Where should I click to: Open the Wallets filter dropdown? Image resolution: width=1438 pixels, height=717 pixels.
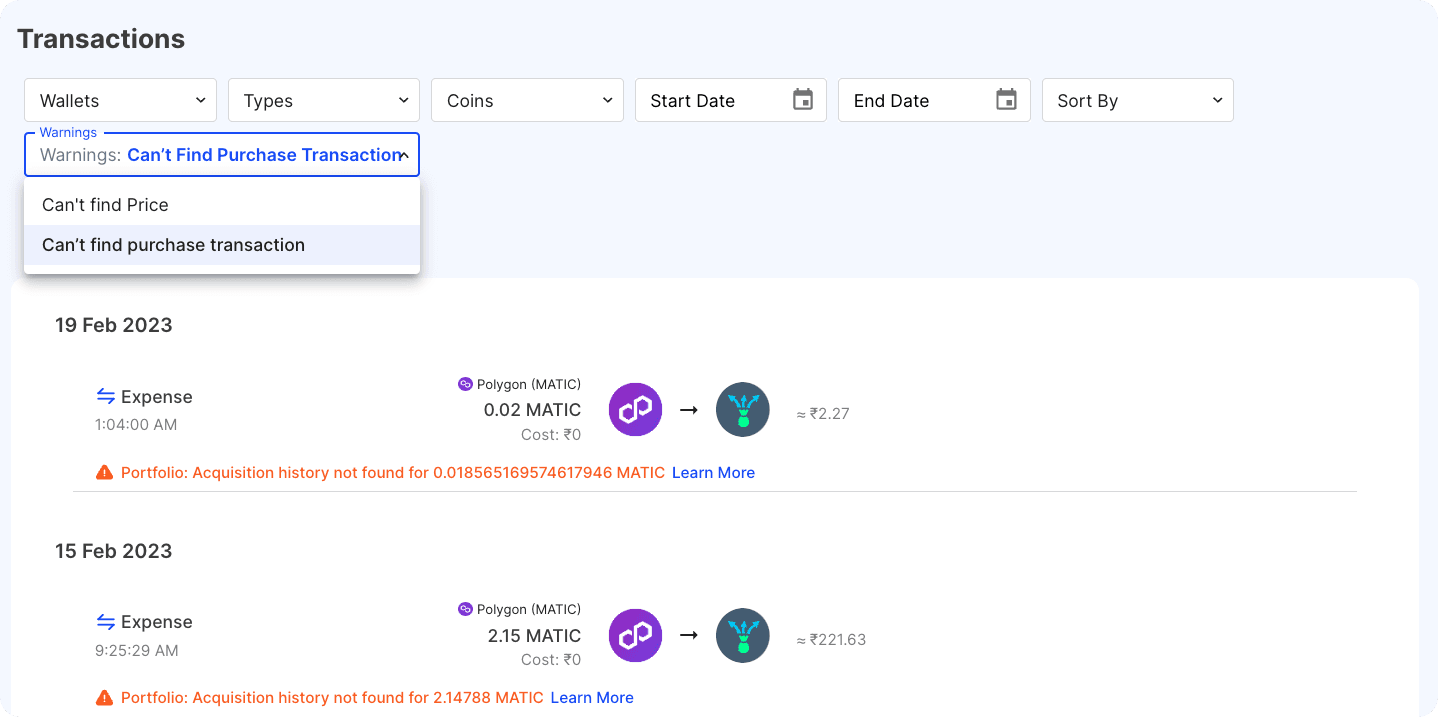click(120, 100)
